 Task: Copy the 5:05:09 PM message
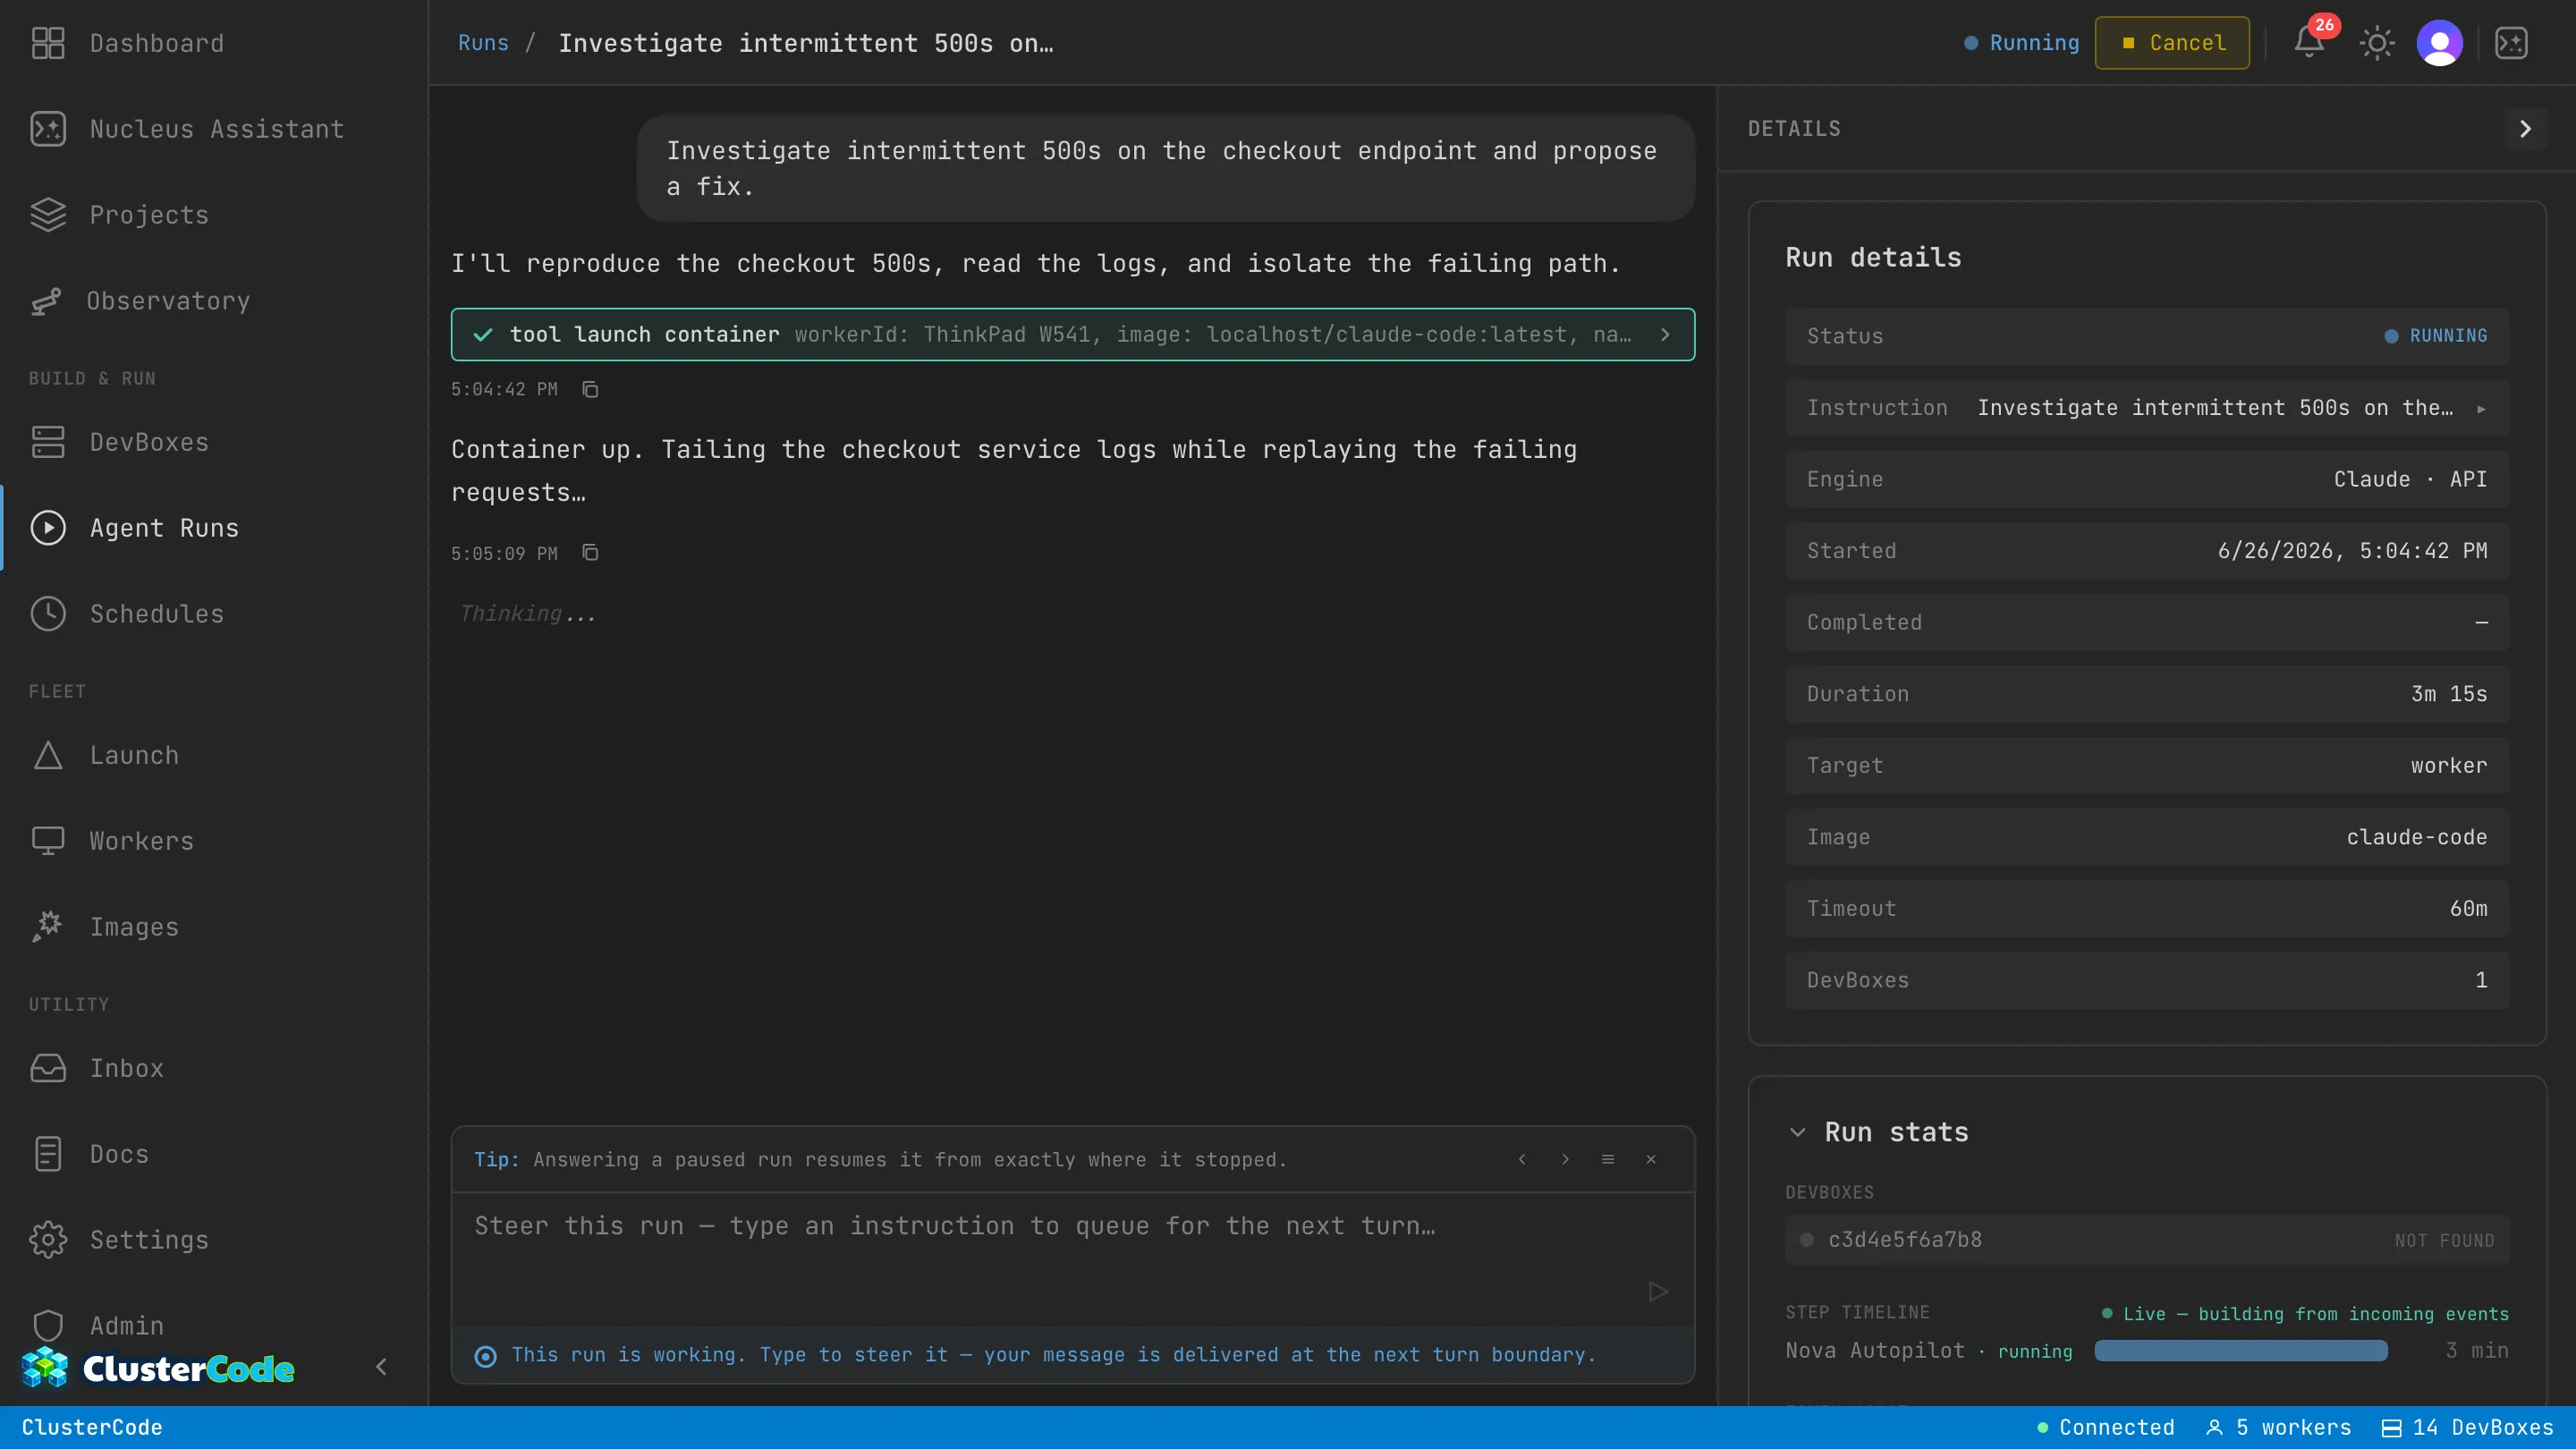click(590, 553)
